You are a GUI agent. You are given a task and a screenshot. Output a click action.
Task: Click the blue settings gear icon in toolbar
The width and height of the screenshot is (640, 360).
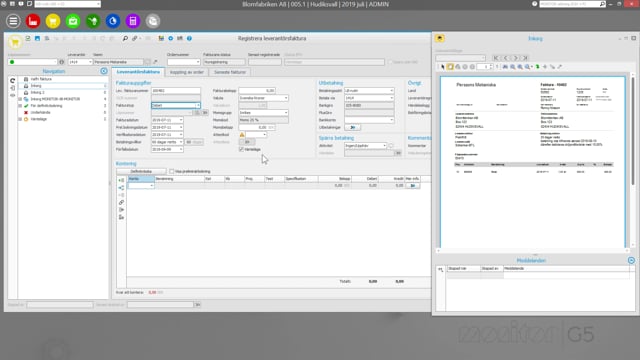[x=171, y=38]
